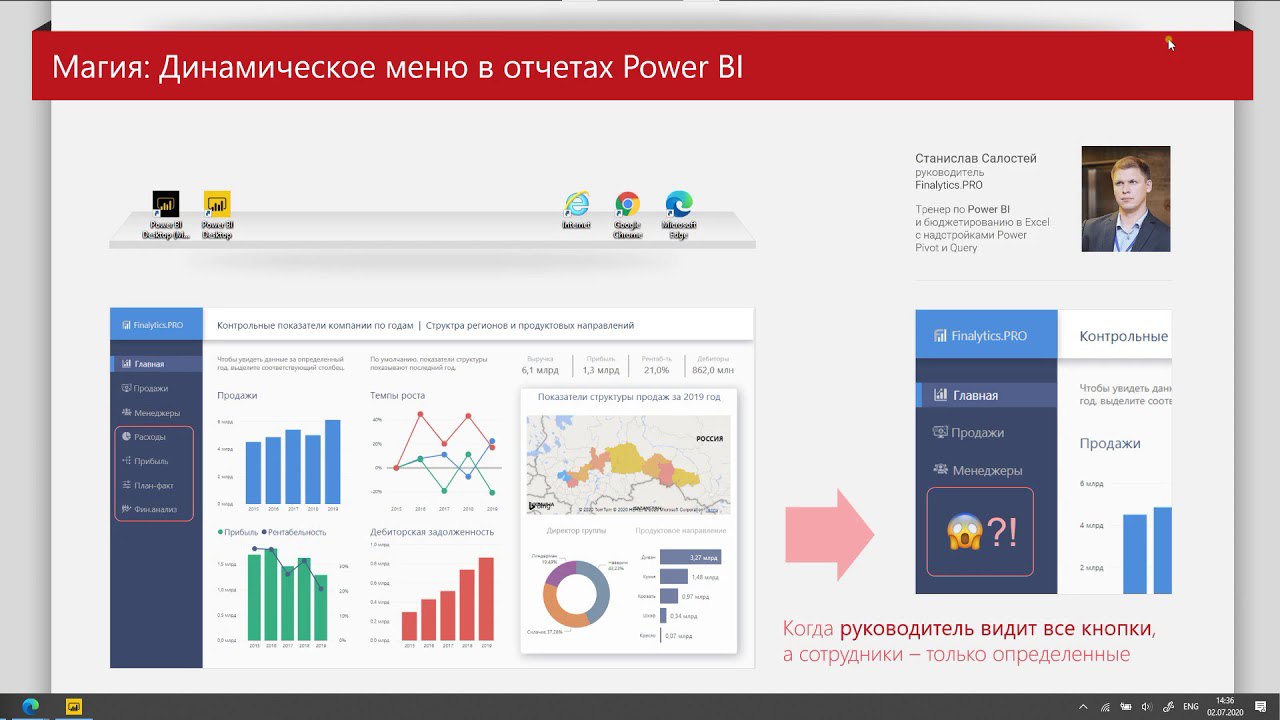Show hidden tray icons chevron

1084,706
